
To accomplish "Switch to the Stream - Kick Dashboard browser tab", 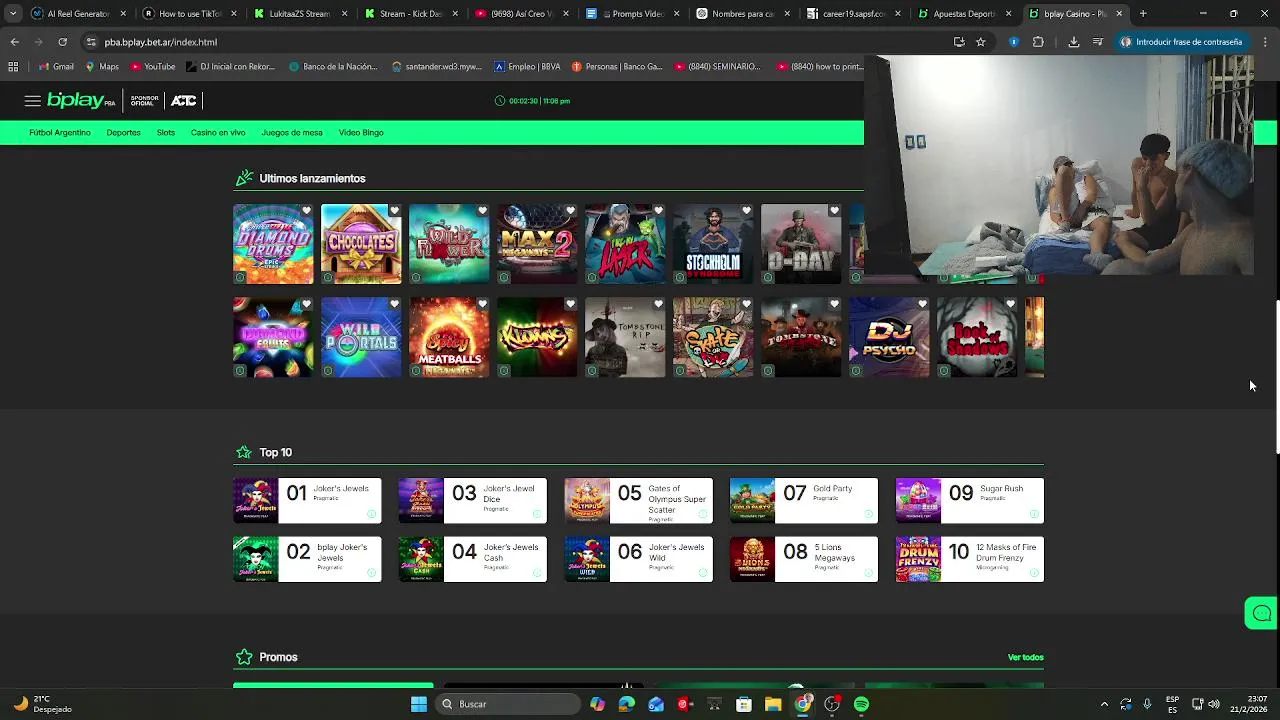I will click(410, 14).
